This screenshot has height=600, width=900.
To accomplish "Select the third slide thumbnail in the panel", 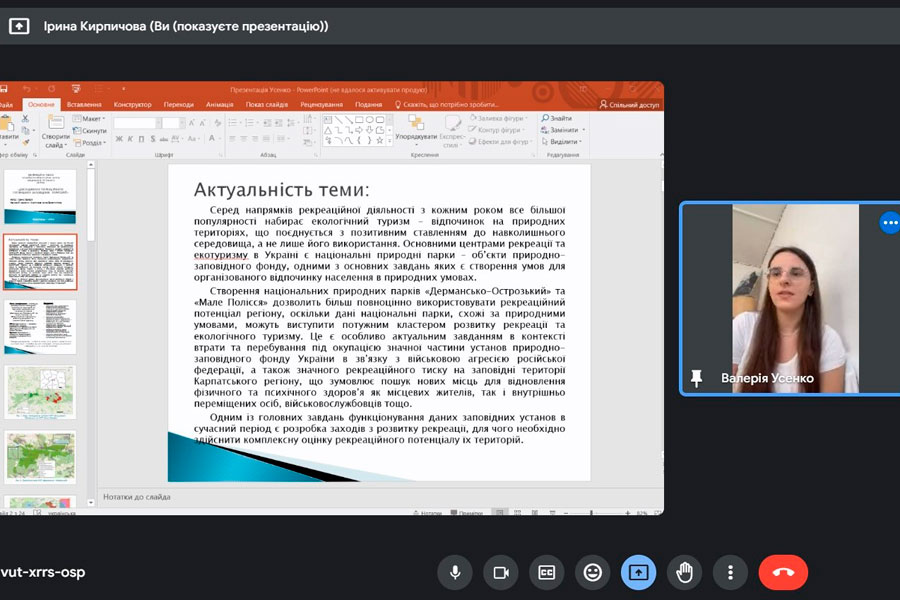I will click(x=40, y=326).
